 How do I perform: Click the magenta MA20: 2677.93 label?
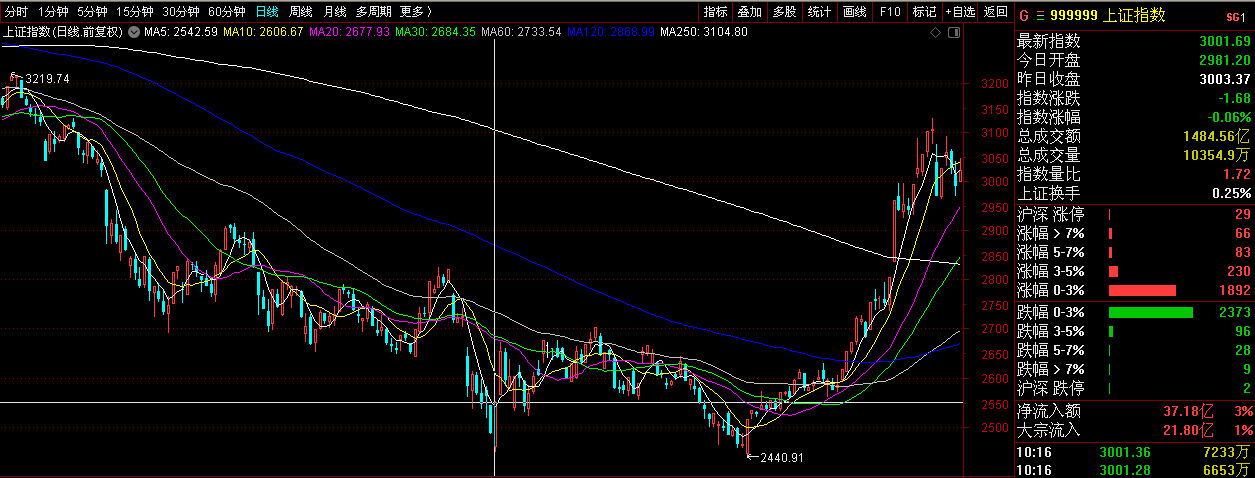(348, 32)
